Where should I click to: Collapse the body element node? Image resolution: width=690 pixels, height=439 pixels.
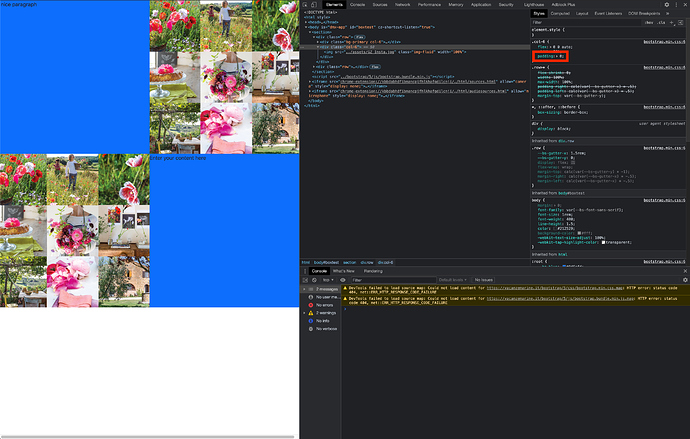coord(306,27)
